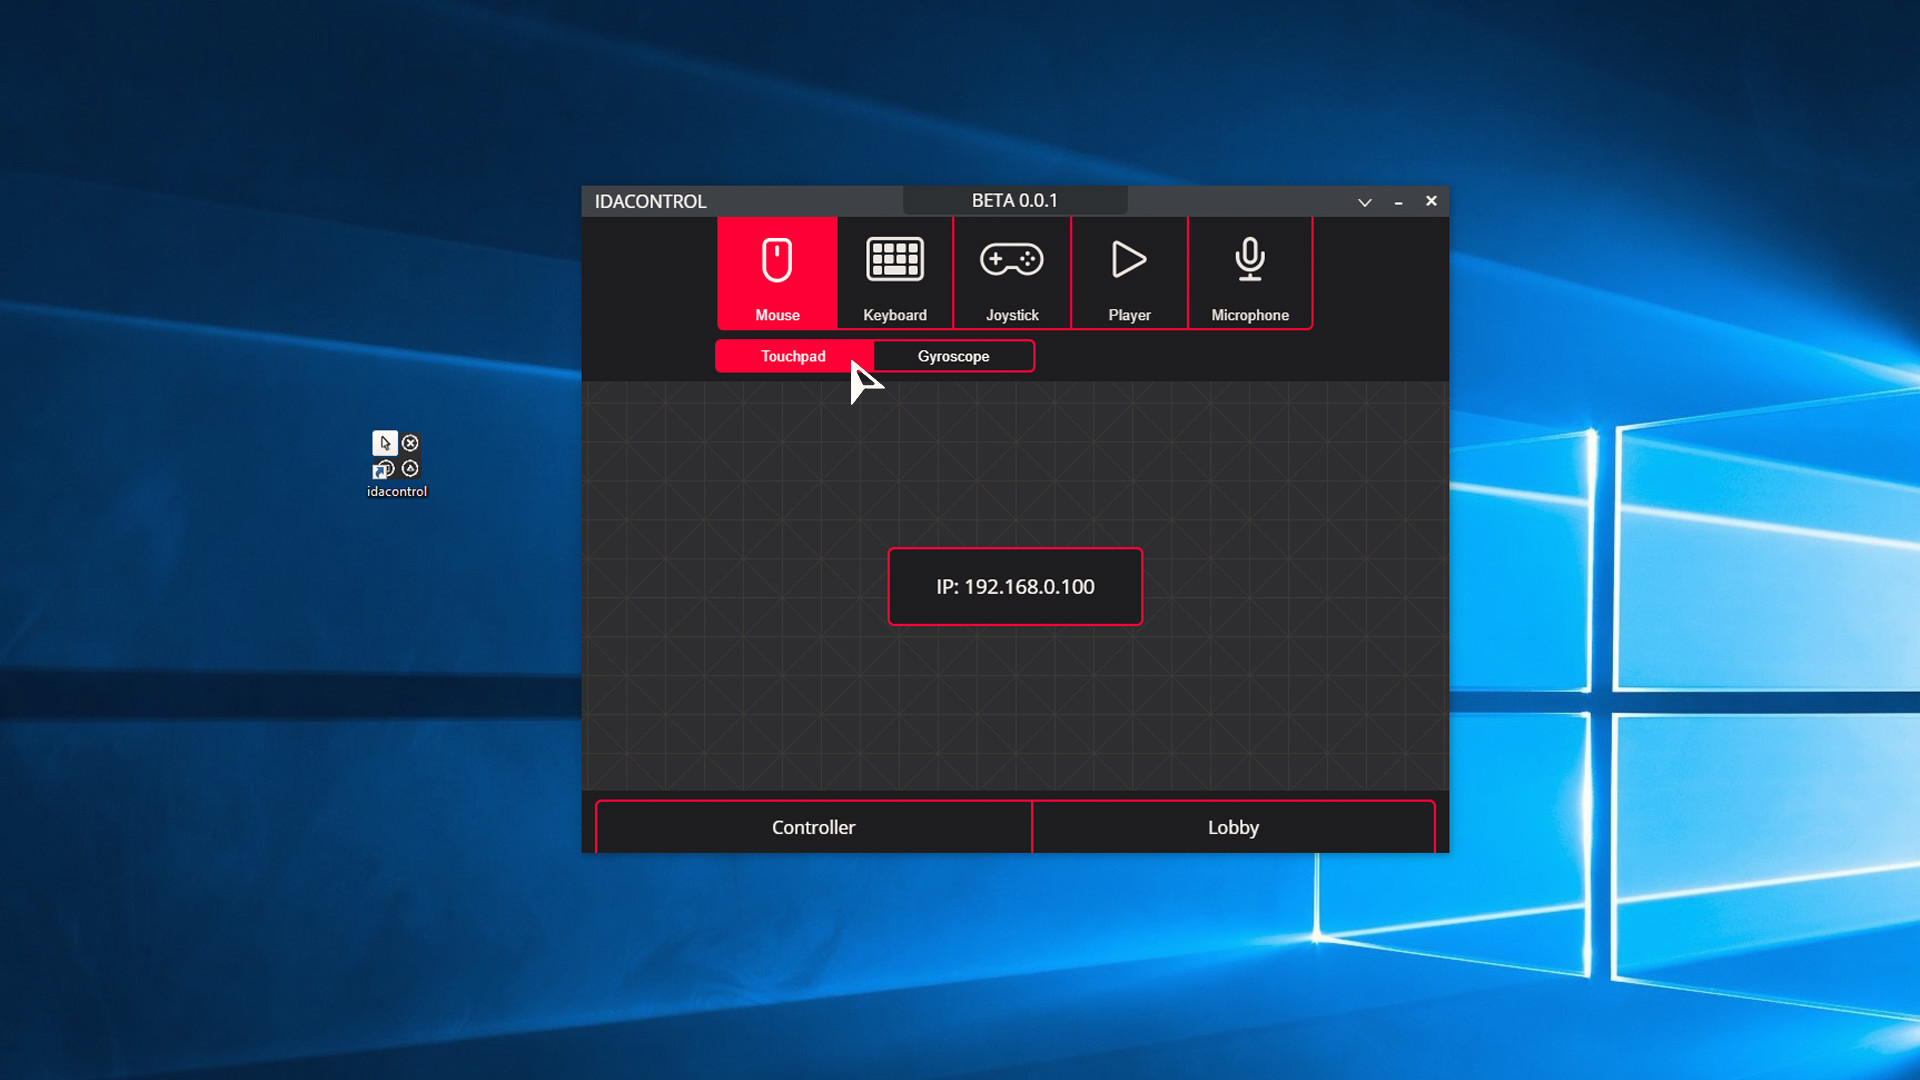
Task: Close the IDACONTROL window
Action: pos(1431,201)
